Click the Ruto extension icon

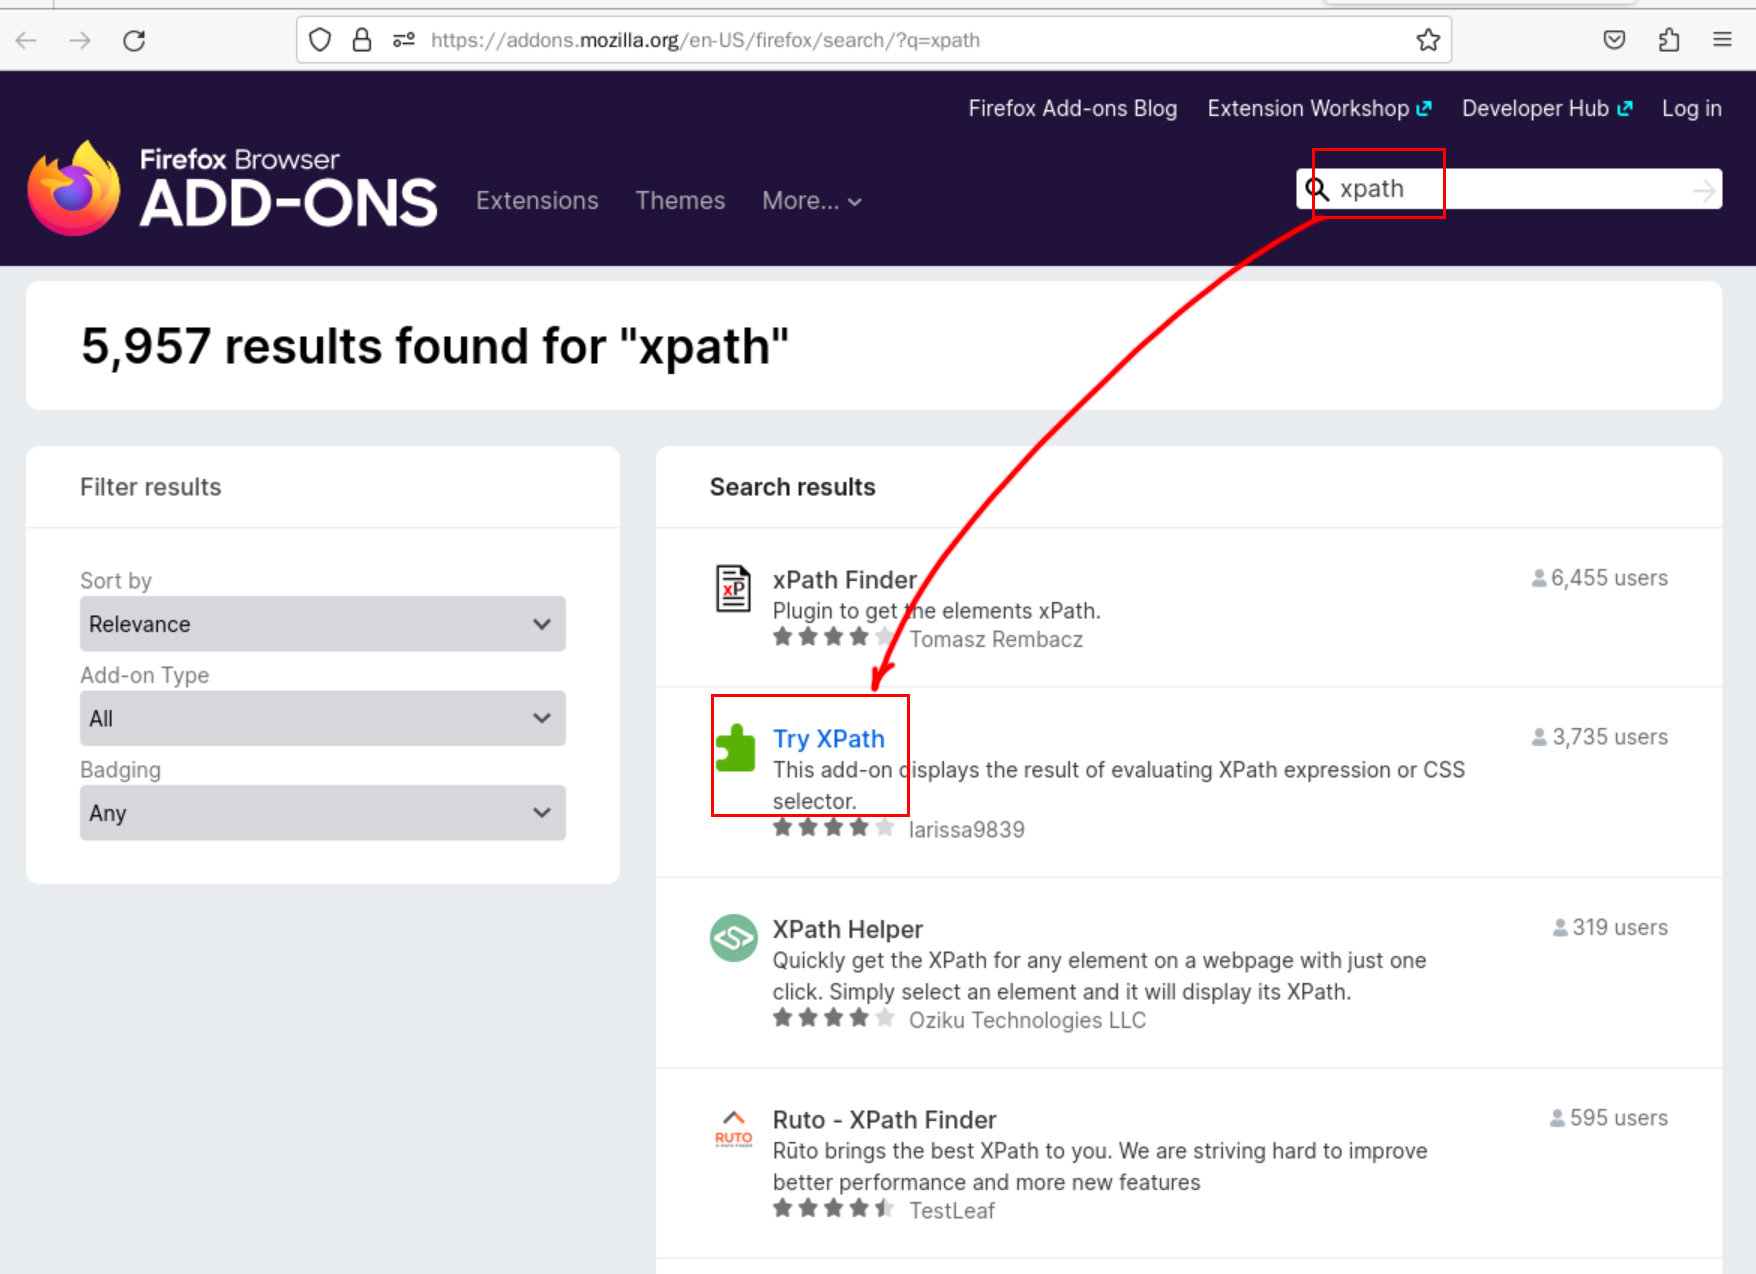734,1128
